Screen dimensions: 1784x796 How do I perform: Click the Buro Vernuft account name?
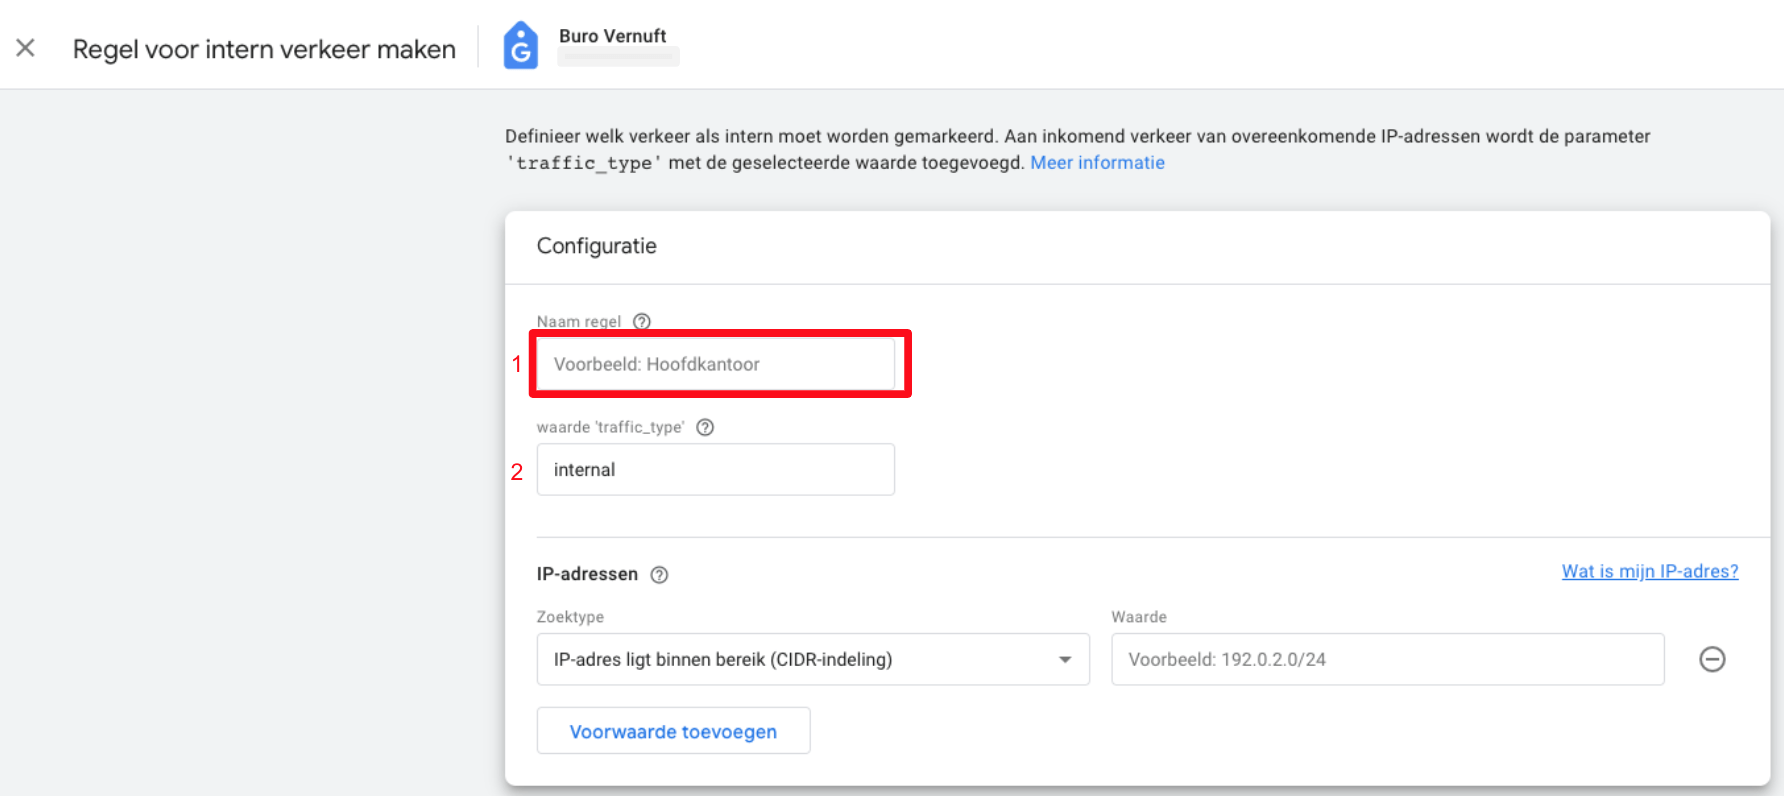(612, 36)
